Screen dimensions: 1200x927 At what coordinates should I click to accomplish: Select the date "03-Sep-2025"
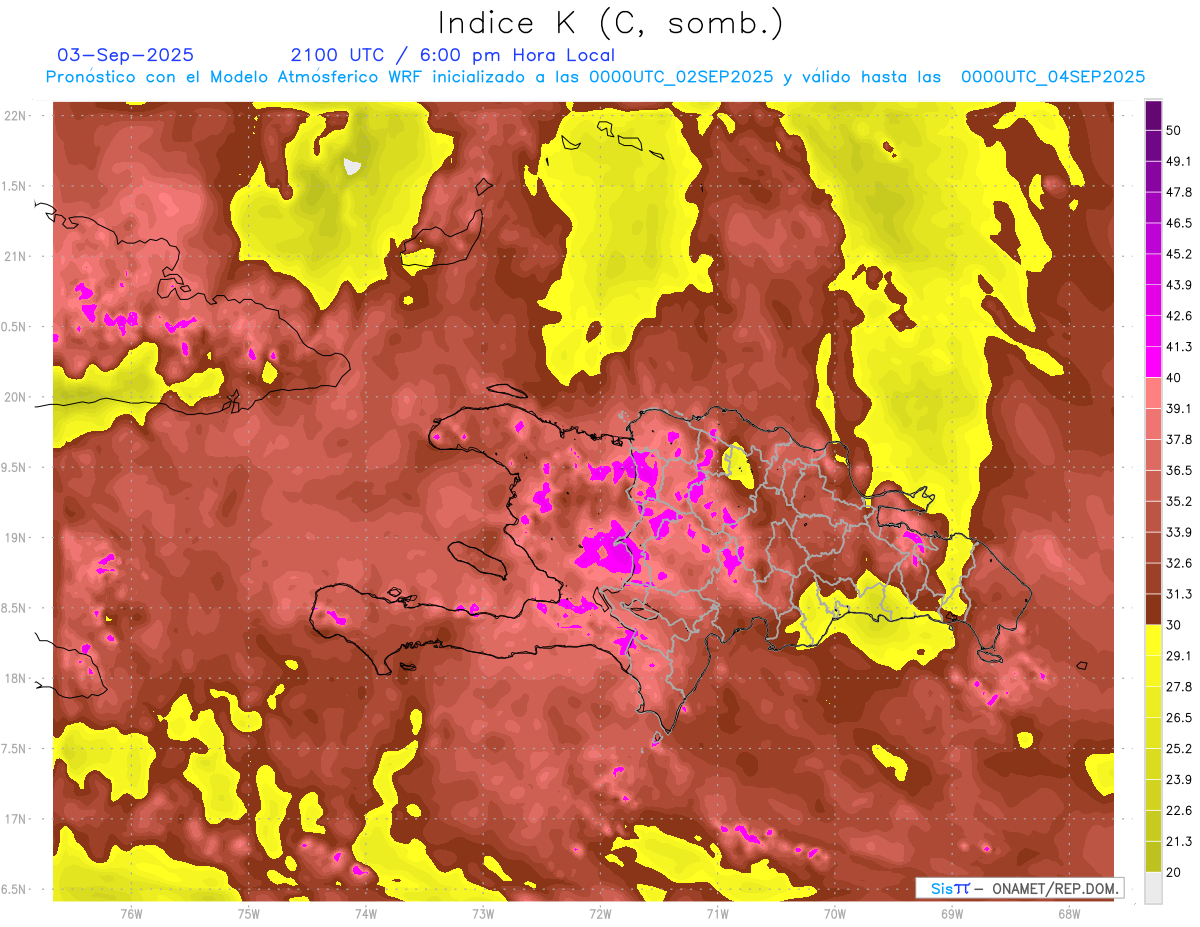pyautogui.click(x=126, y=55)
